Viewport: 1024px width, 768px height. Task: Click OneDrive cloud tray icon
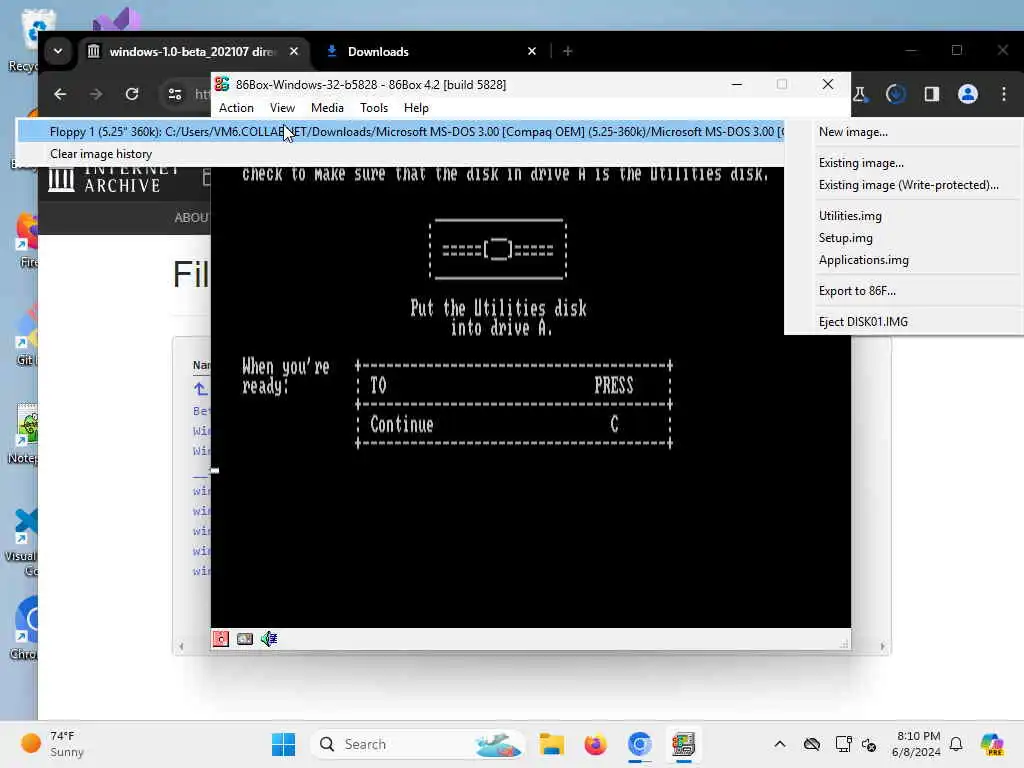[x=812, y=744]
